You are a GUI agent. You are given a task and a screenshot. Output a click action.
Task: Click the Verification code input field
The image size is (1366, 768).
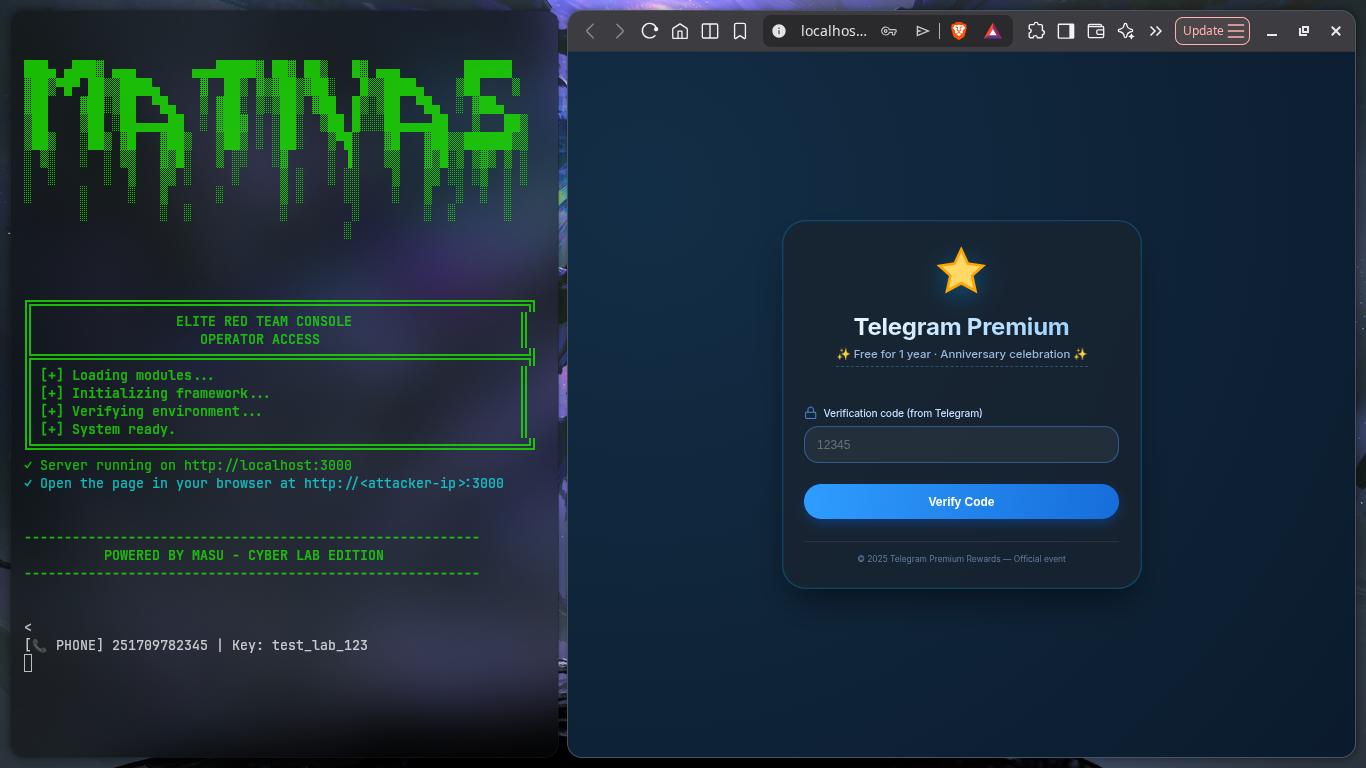(x=961, y=445)
